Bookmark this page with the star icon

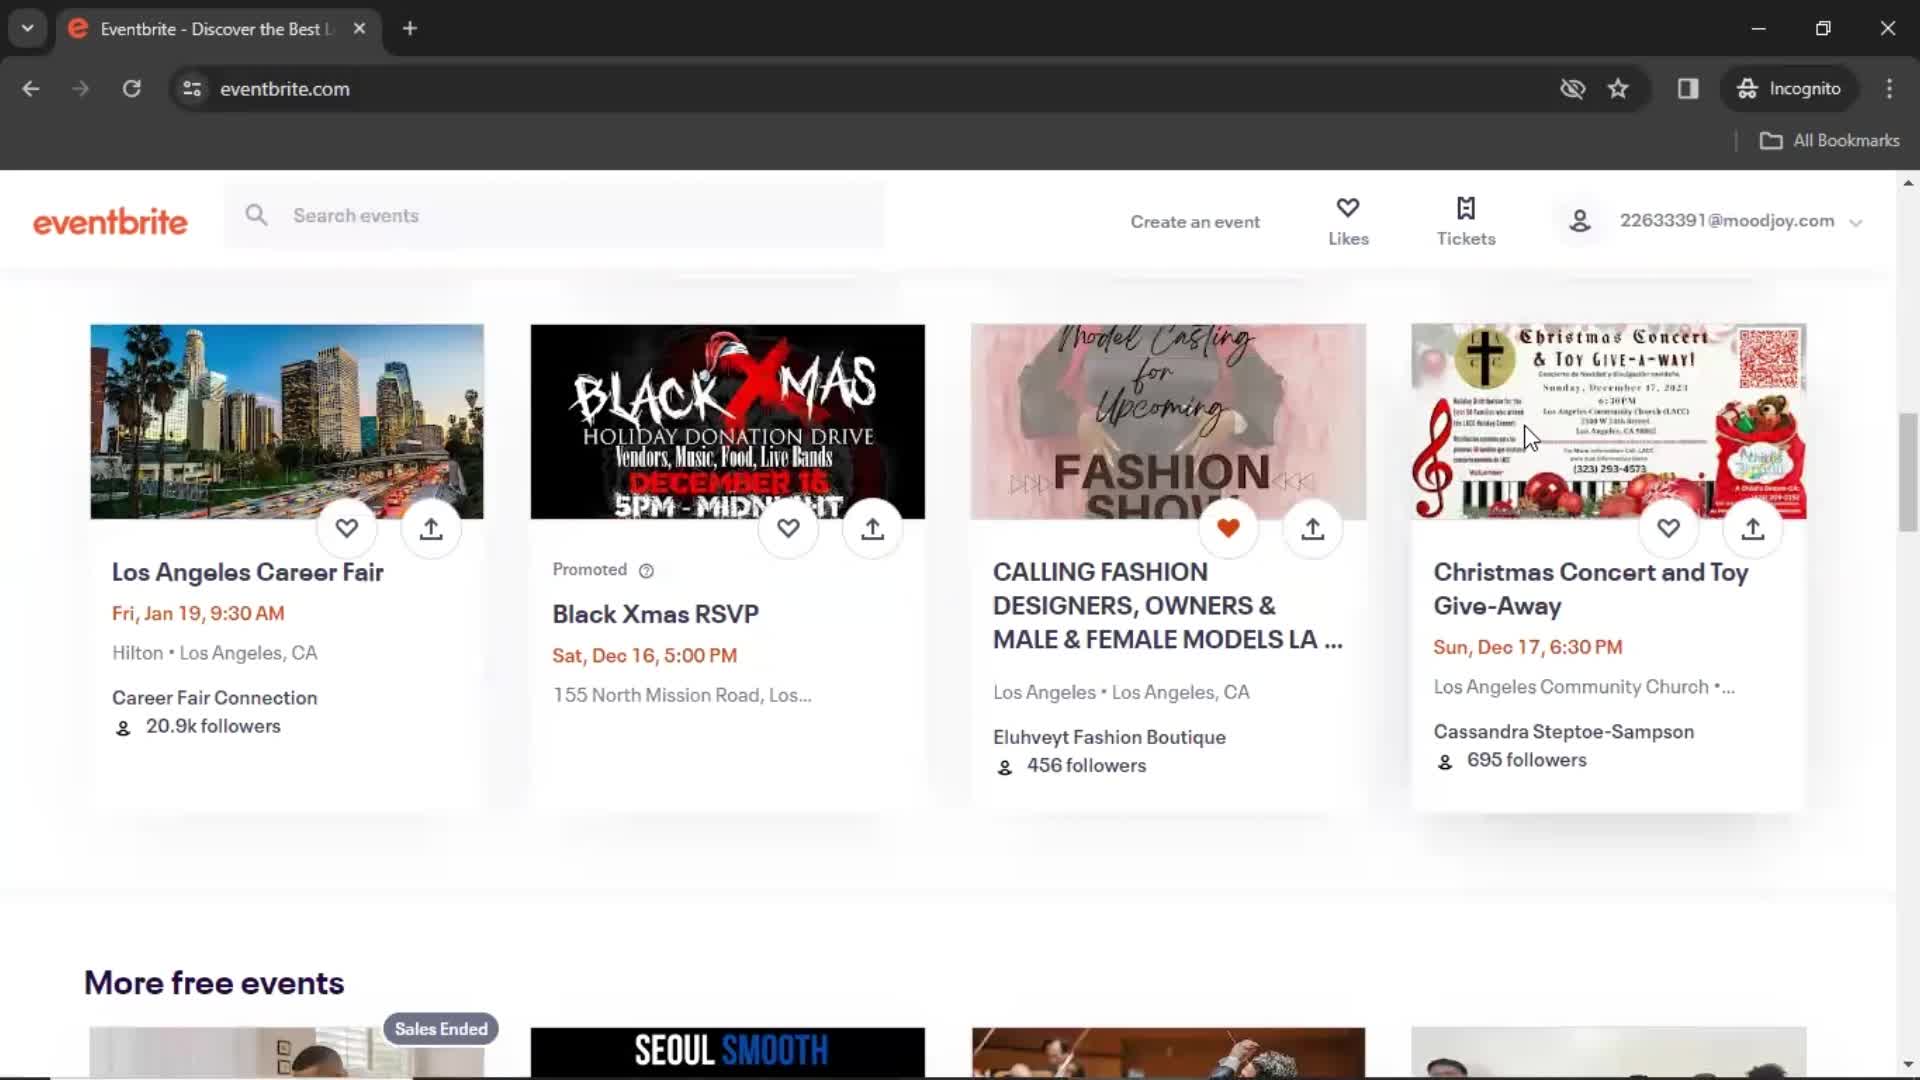[1618, 89]
